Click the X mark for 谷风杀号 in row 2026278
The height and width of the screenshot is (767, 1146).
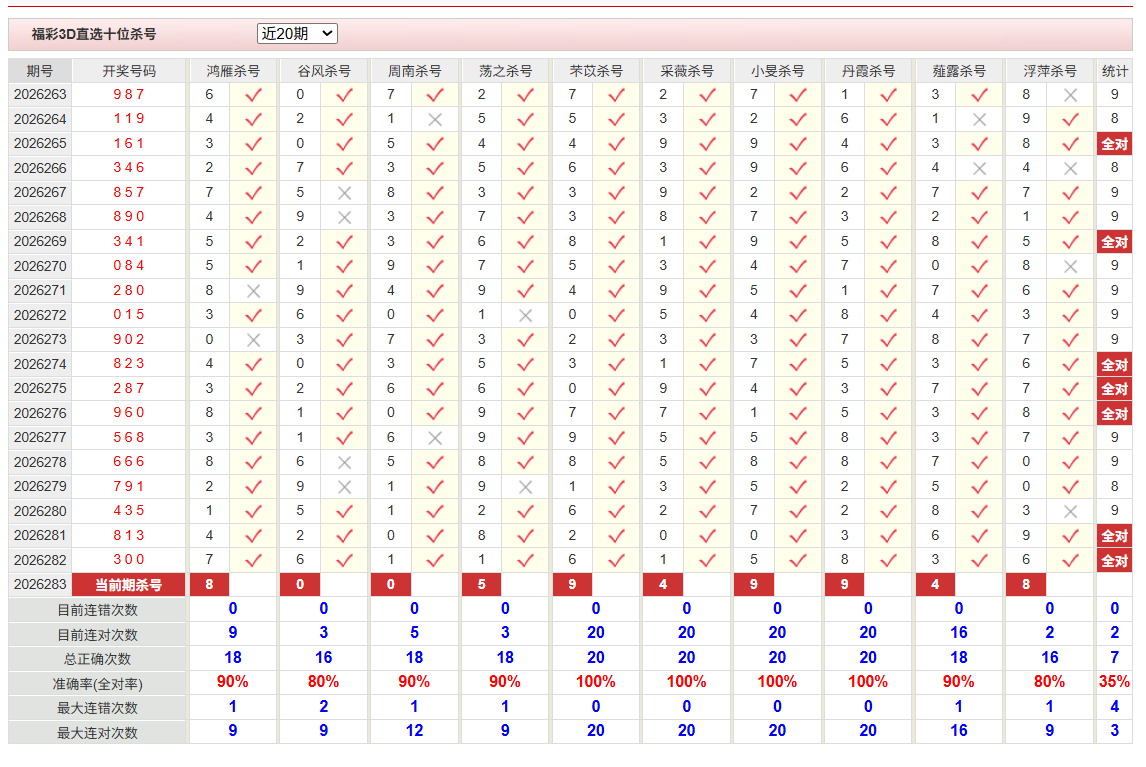click(344, 462)
